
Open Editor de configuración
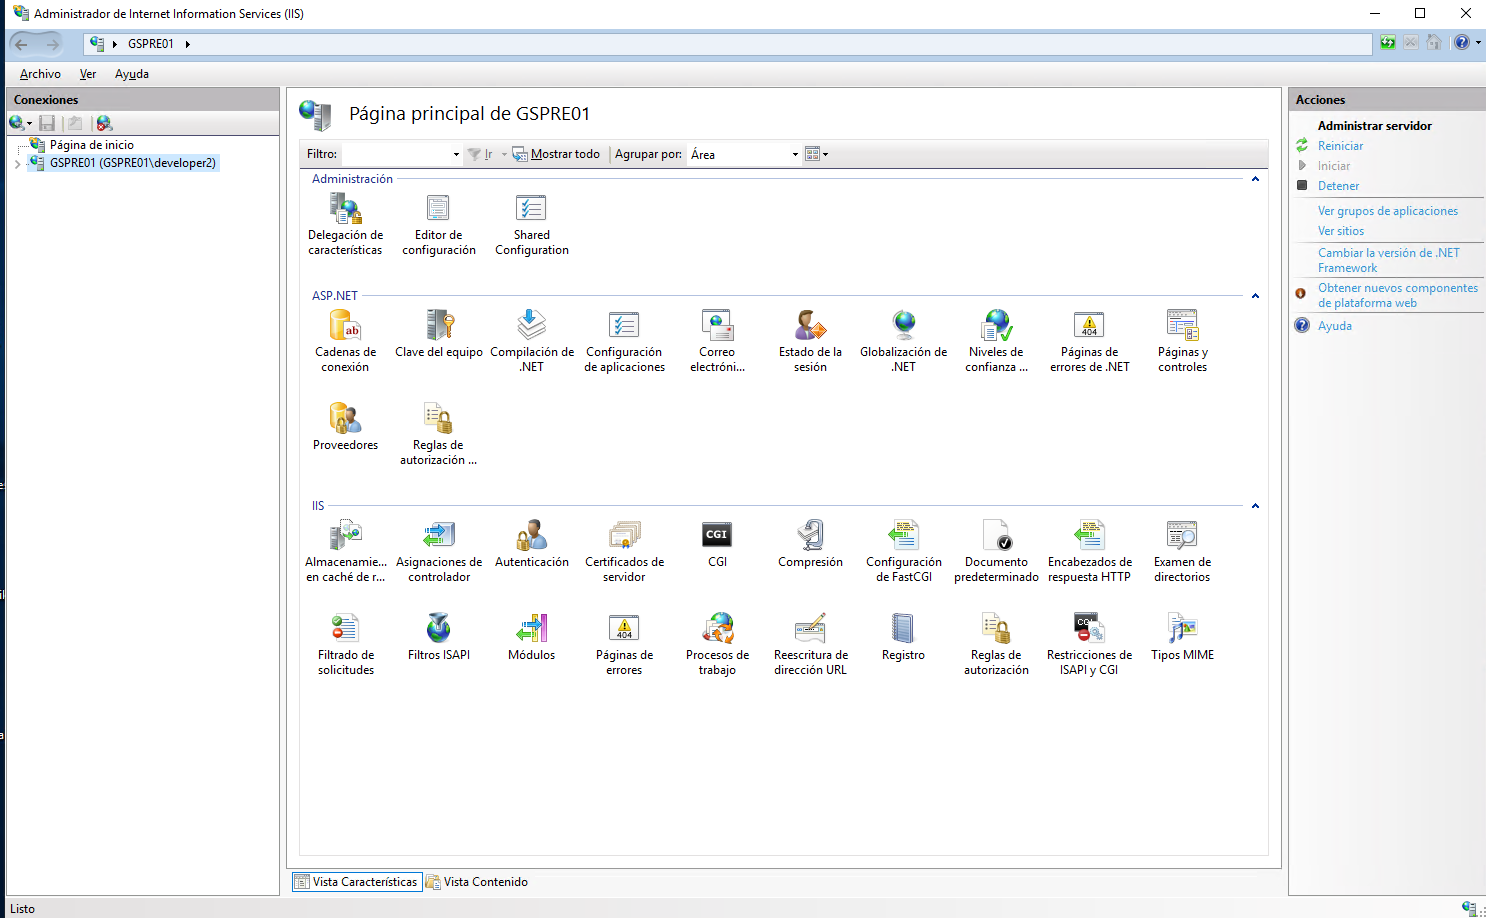click(x=438, y=210)
